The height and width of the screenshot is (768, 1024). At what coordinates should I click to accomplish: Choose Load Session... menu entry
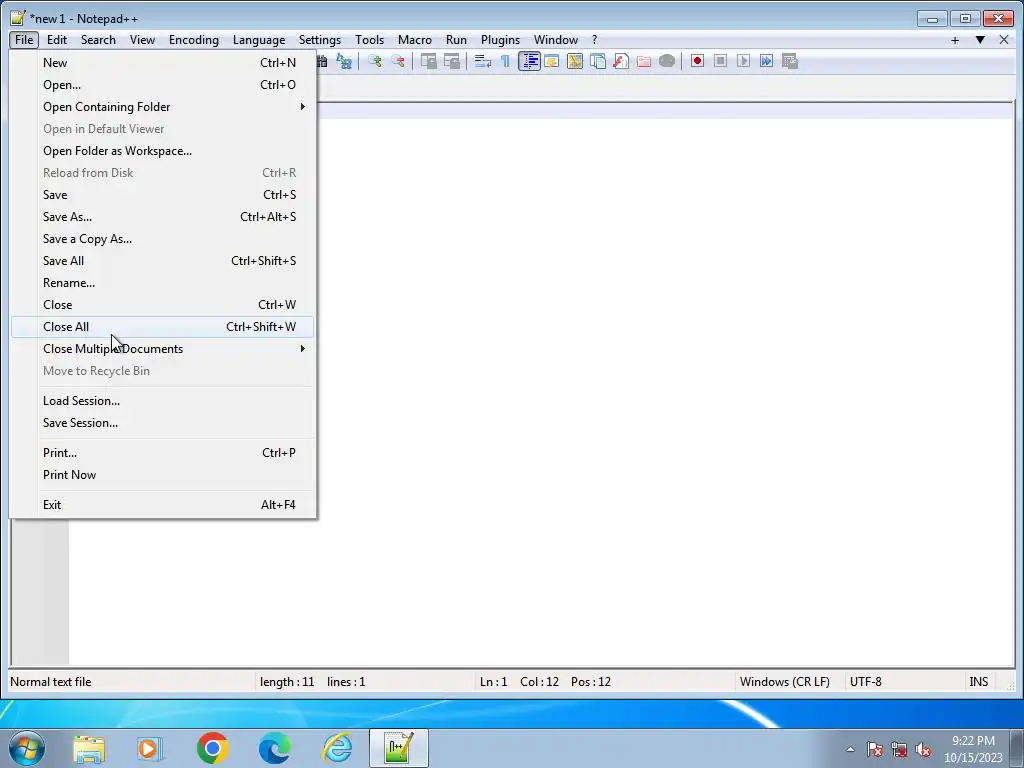[163, 401]
